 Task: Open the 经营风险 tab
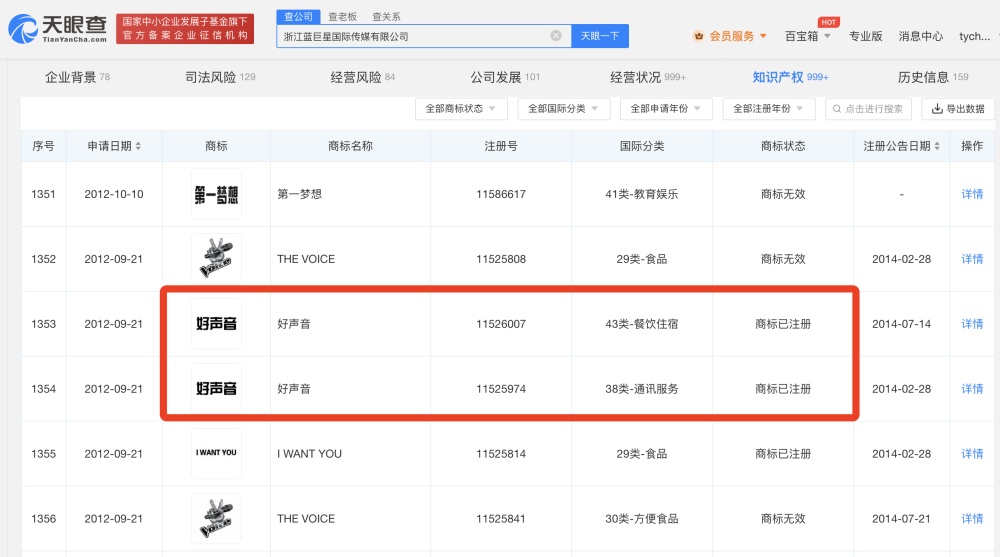[x=362, y=77]
